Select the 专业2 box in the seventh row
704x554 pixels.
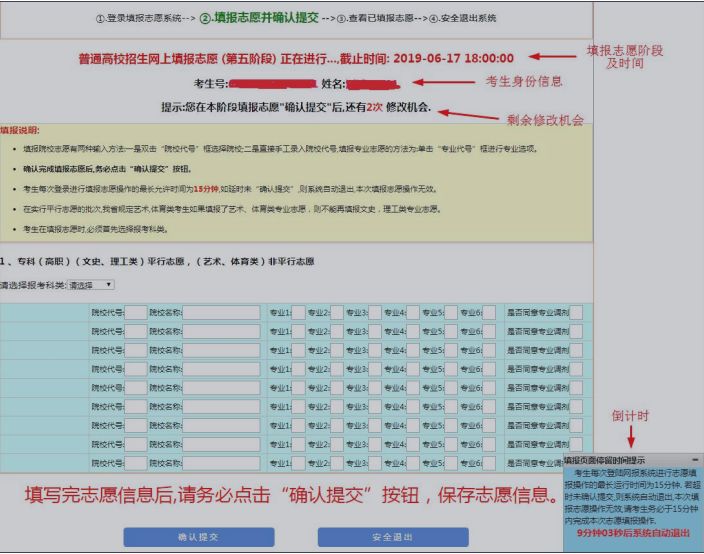(336, 426)
